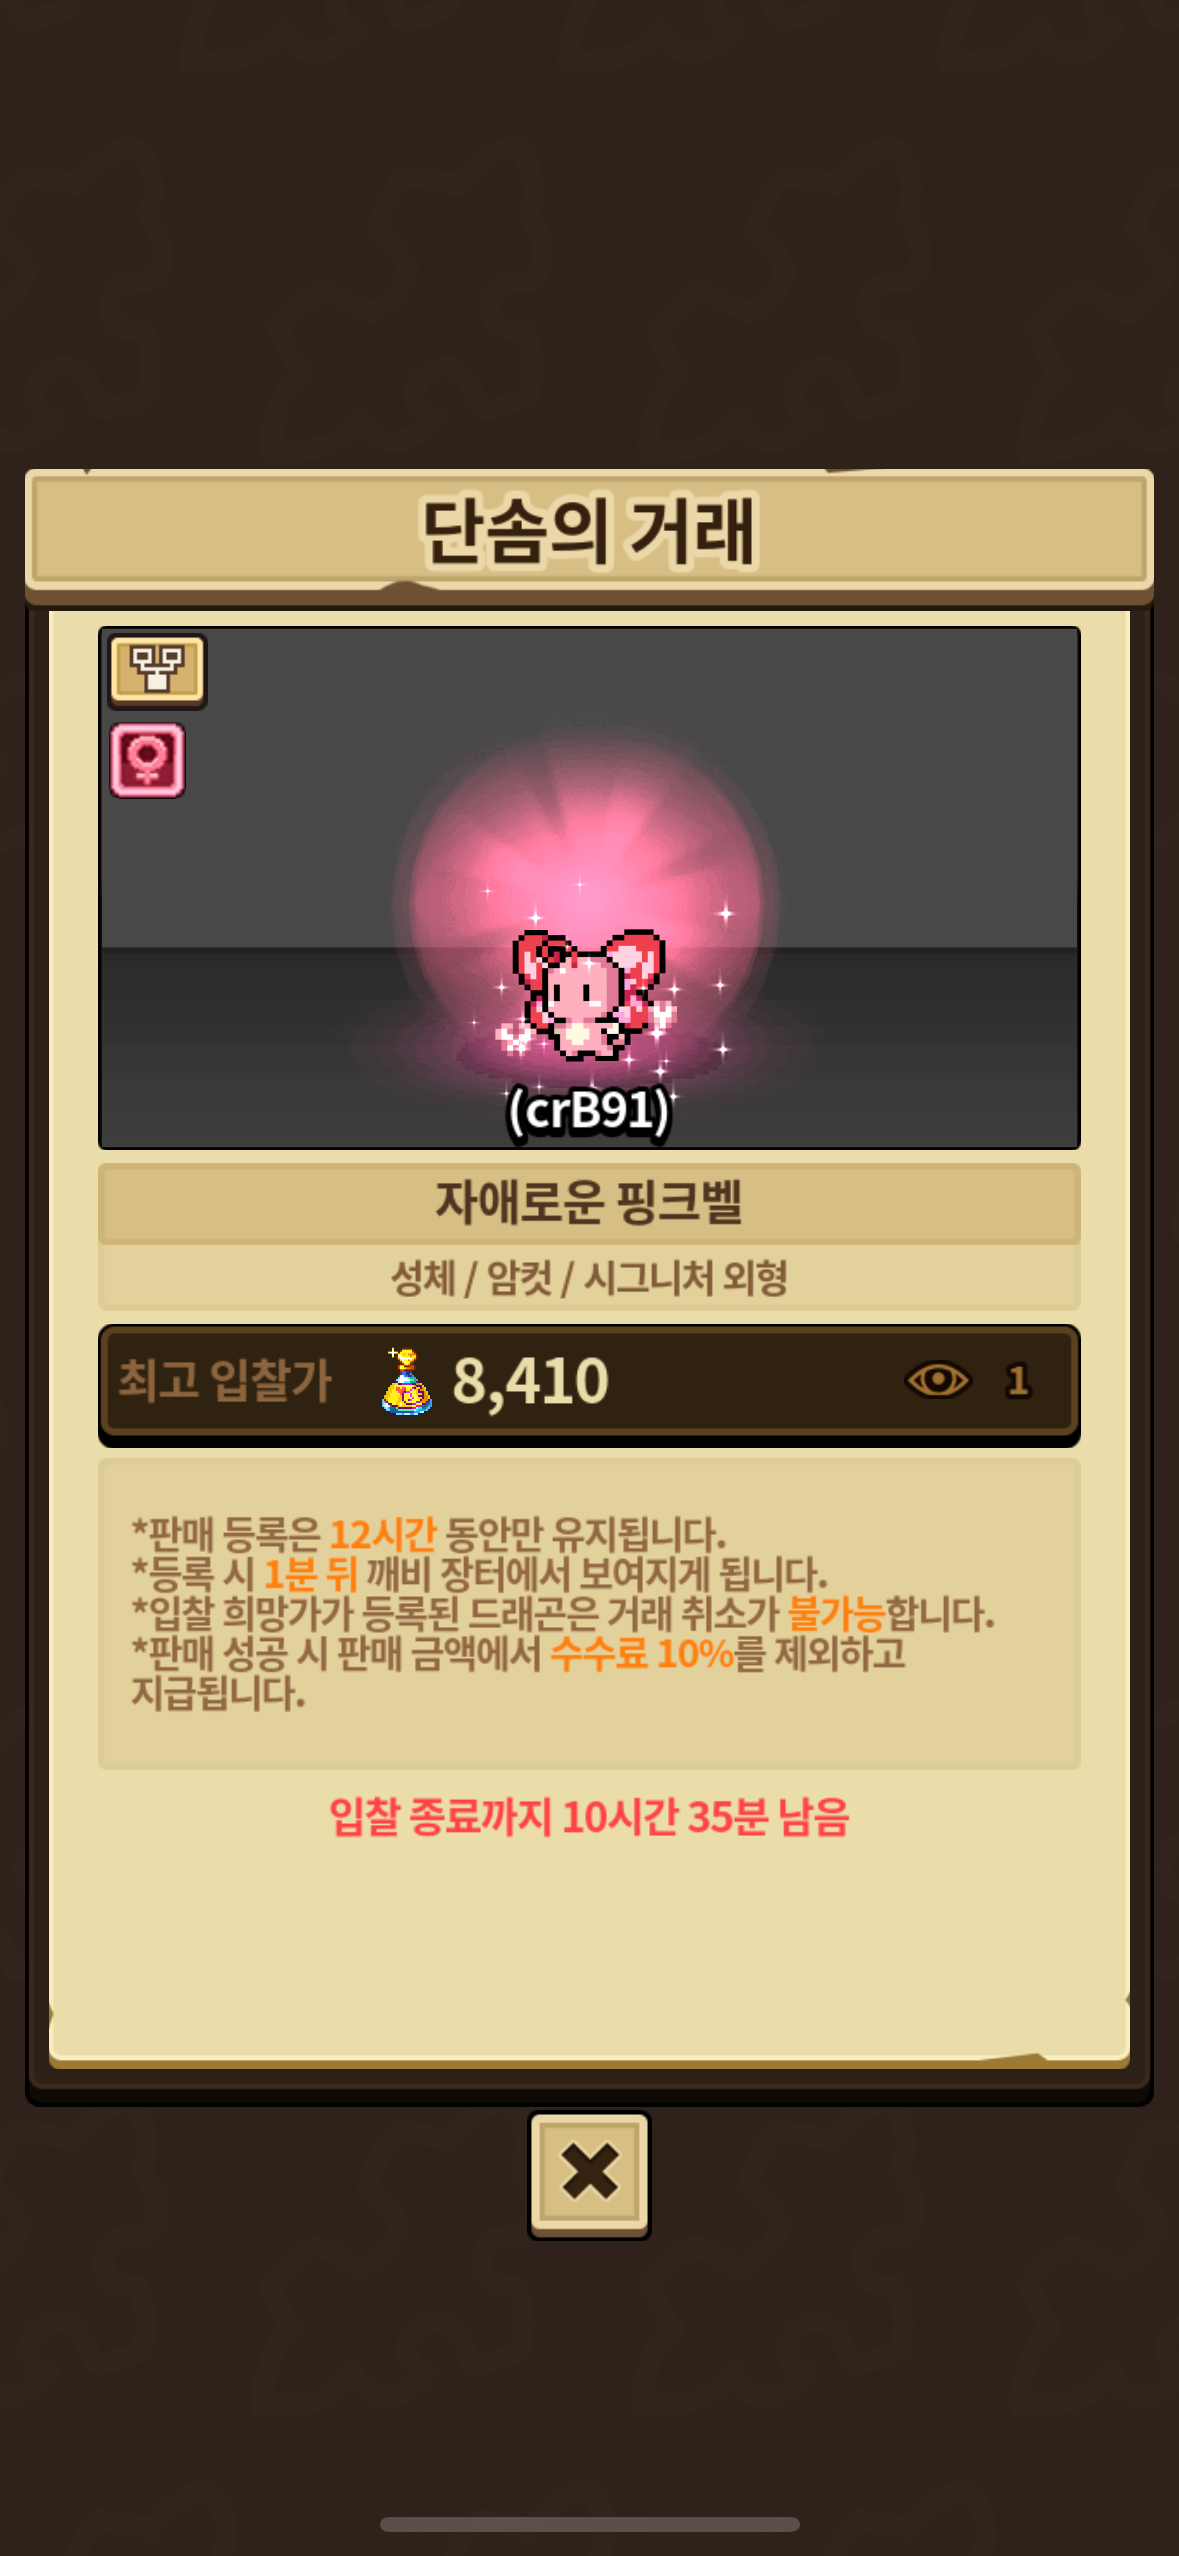The height and width of the screenshot is (2556, 1179).
Task: Tap the 수수료 10% fee notice
Action: (x=642, y=1654)
